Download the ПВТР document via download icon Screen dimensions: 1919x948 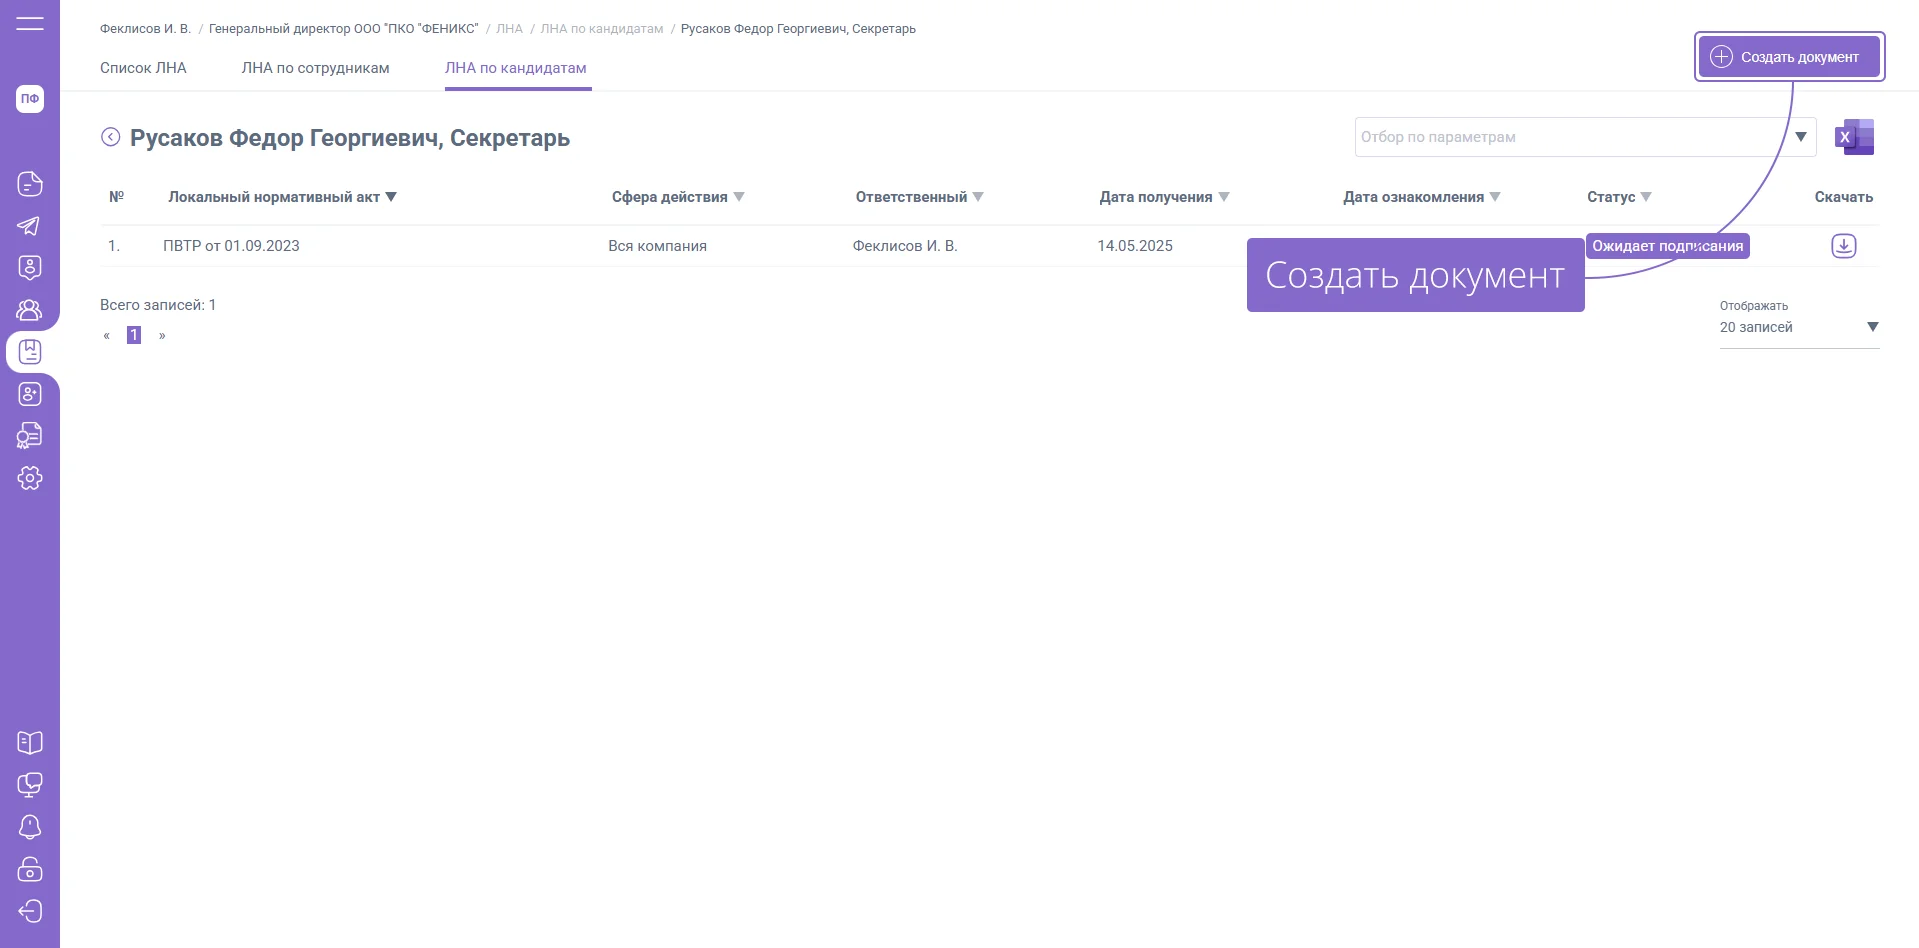[x=1843, y=246]
